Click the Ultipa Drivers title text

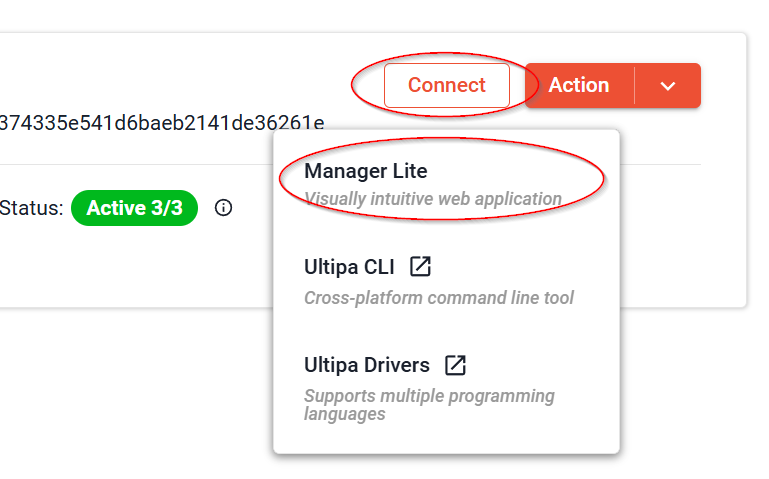point(366,365)
